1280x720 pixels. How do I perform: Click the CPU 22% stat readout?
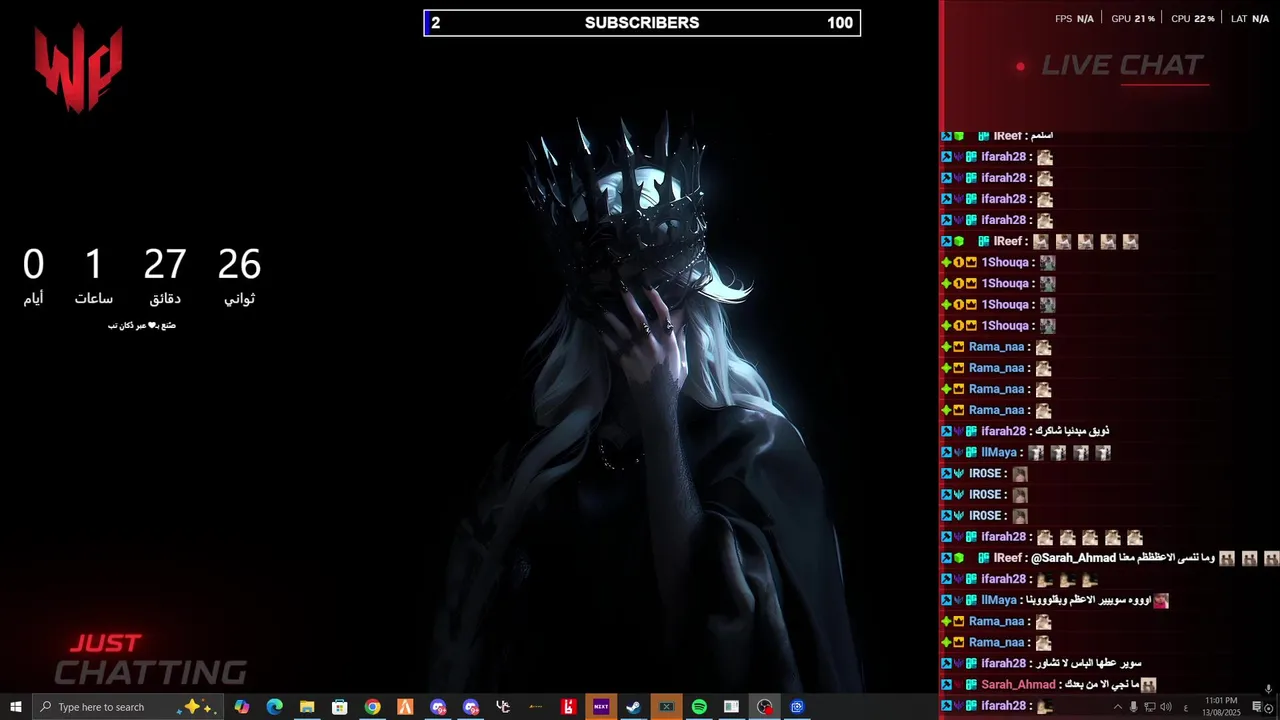pos(1193,19)
